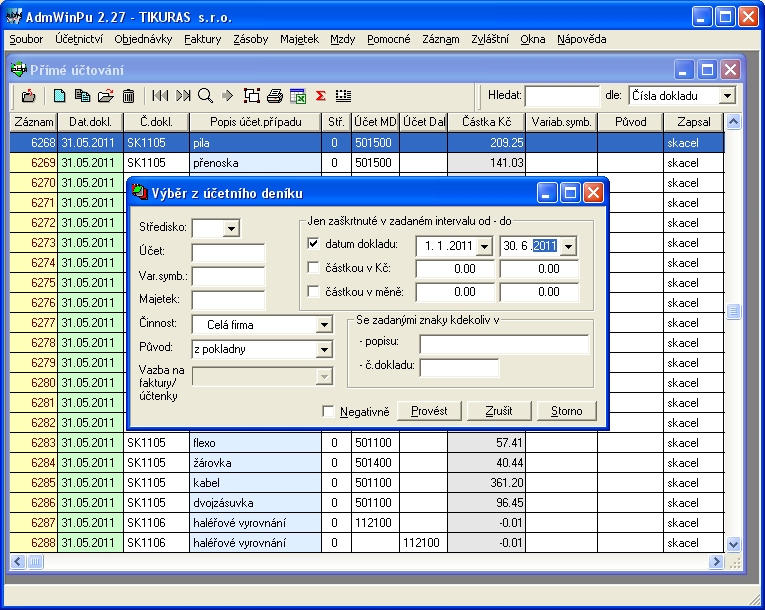Click the Provést button
The width and height of the screenshot is (765, 610).
[429, 411]
